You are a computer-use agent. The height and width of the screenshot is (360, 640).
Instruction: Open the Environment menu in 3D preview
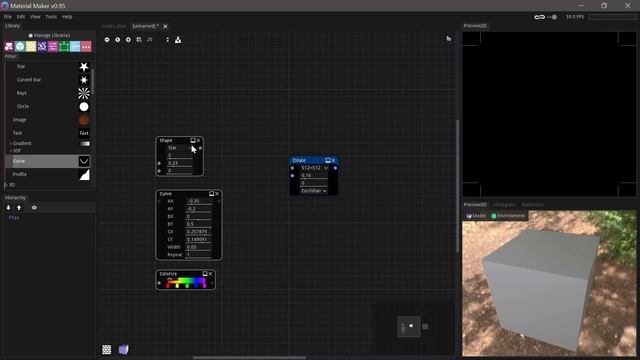tap(508, 216)
